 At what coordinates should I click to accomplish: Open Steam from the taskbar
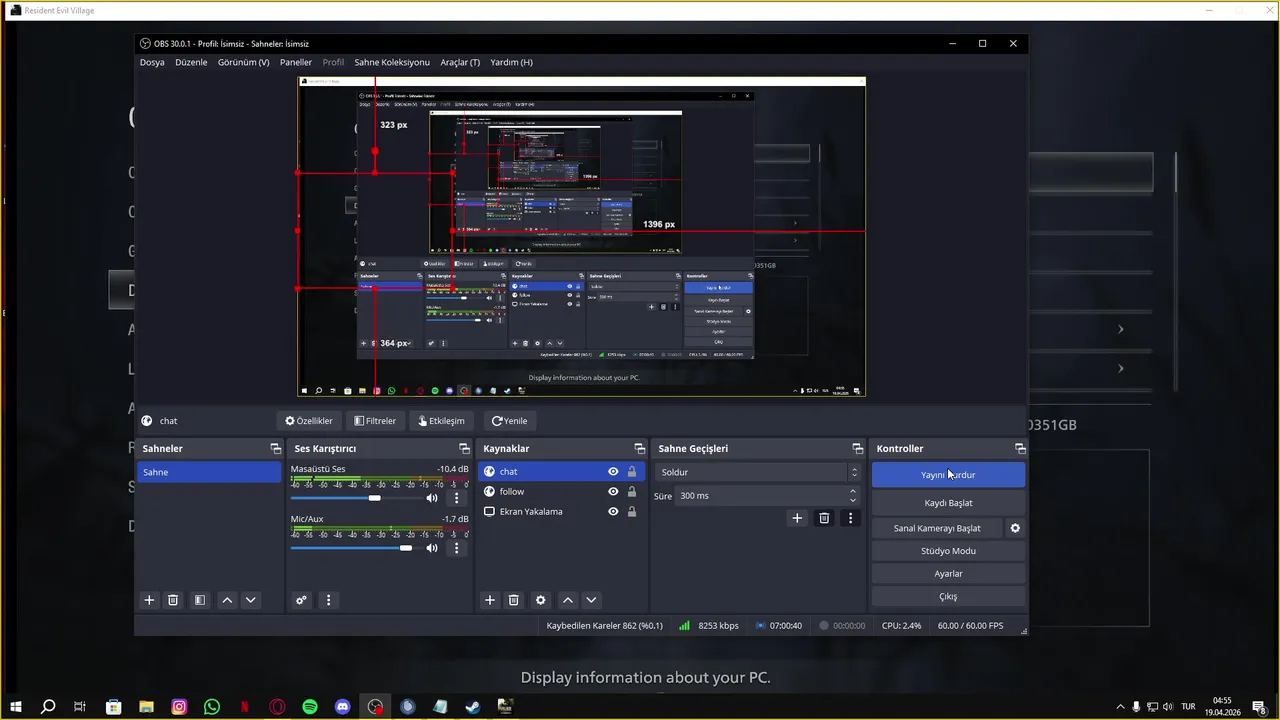[473, 707]
